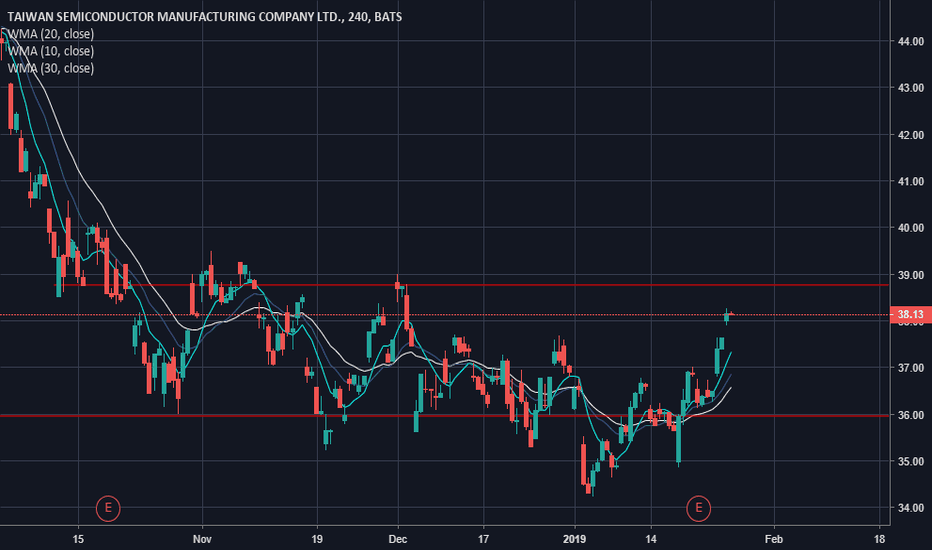Click the January earnings E marker
The height and width of the screenshot is (550, 932).
(x=698, y=508)
